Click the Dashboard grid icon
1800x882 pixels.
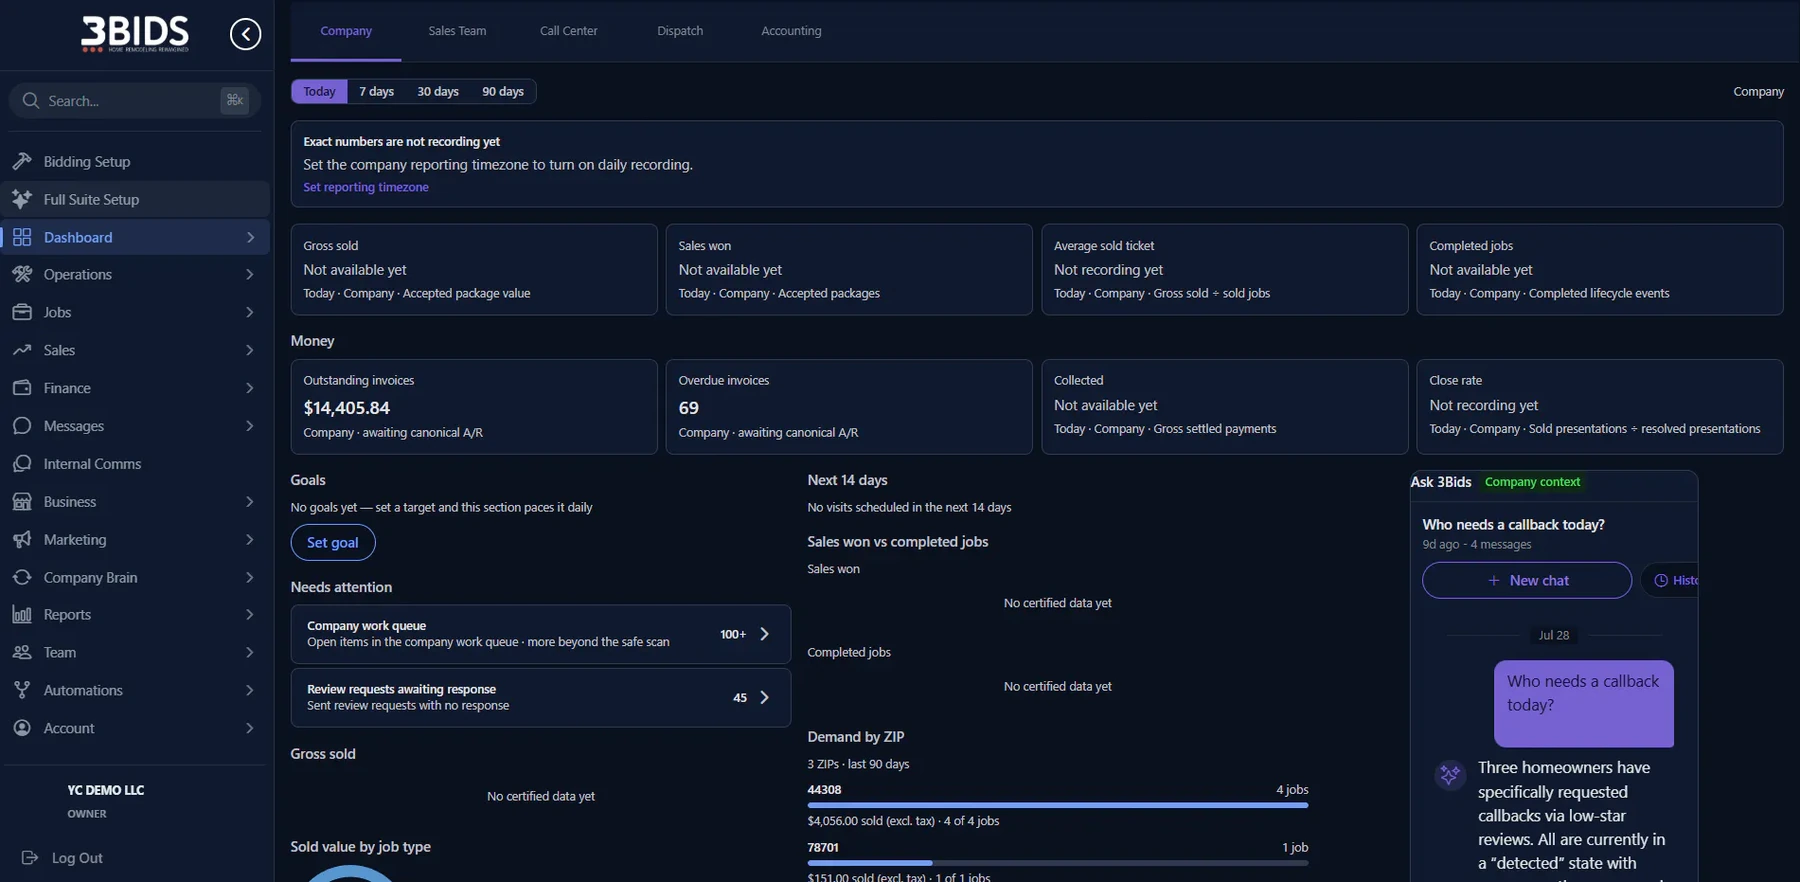pos(22,237)
